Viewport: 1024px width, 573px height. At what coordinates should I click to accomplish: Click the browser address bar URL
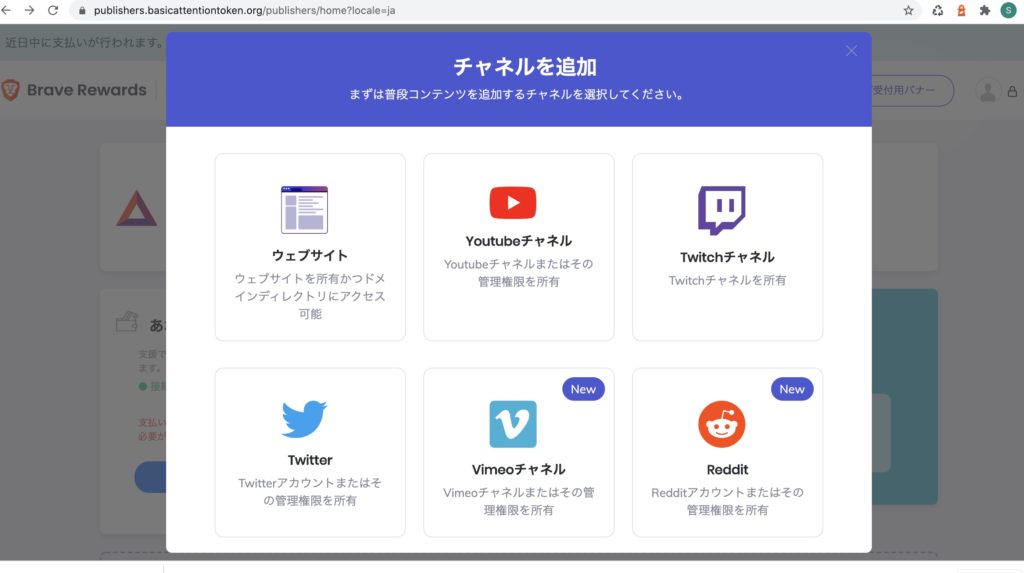[244, 10]
